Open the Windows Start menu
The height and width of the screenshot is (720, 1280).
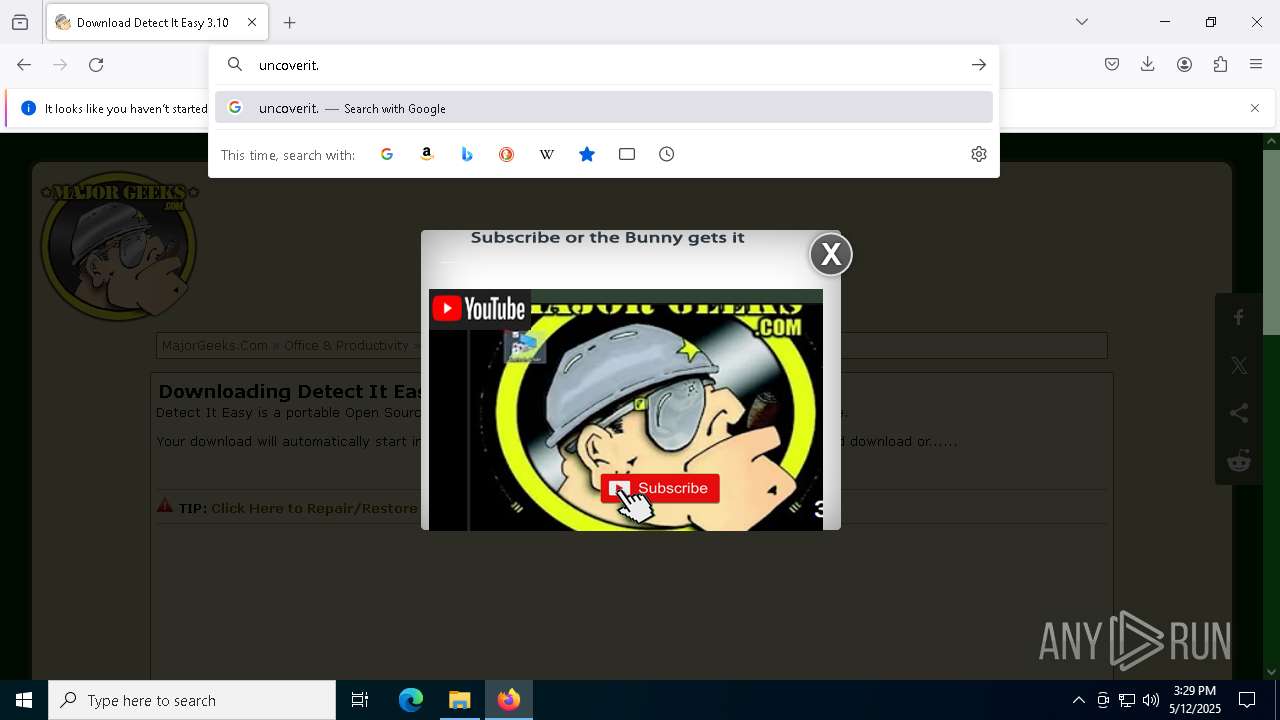tap(24, 700)
